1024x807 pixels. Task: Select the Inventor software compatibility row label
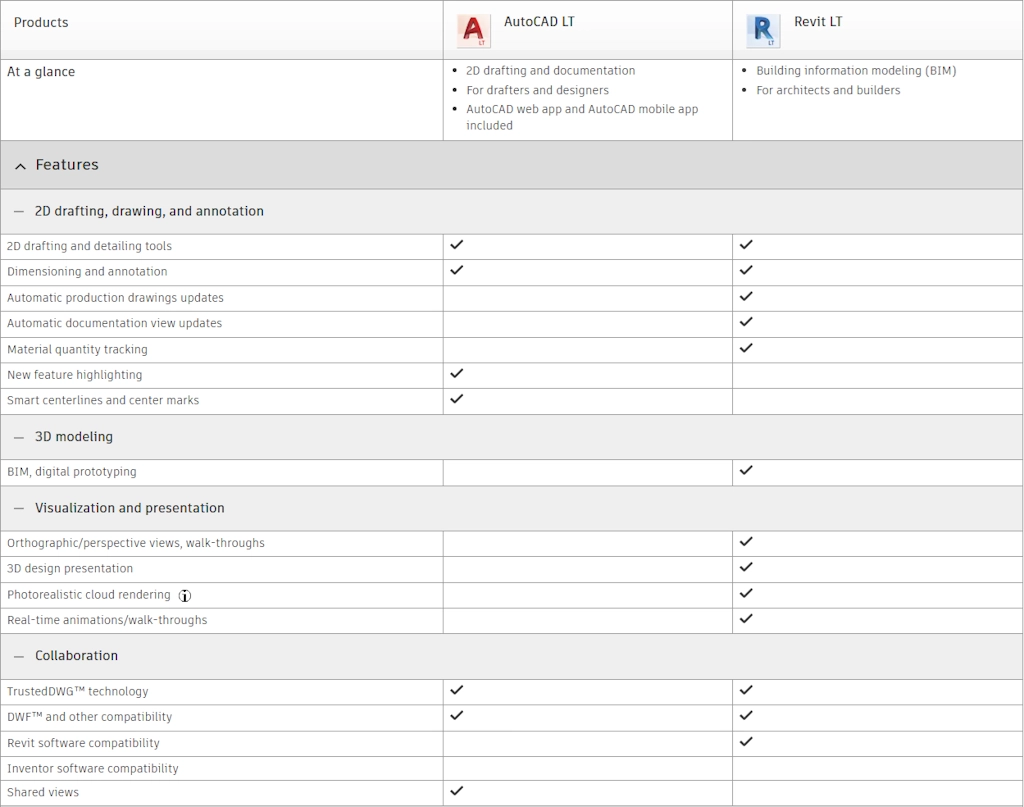[x=93, y=769]
